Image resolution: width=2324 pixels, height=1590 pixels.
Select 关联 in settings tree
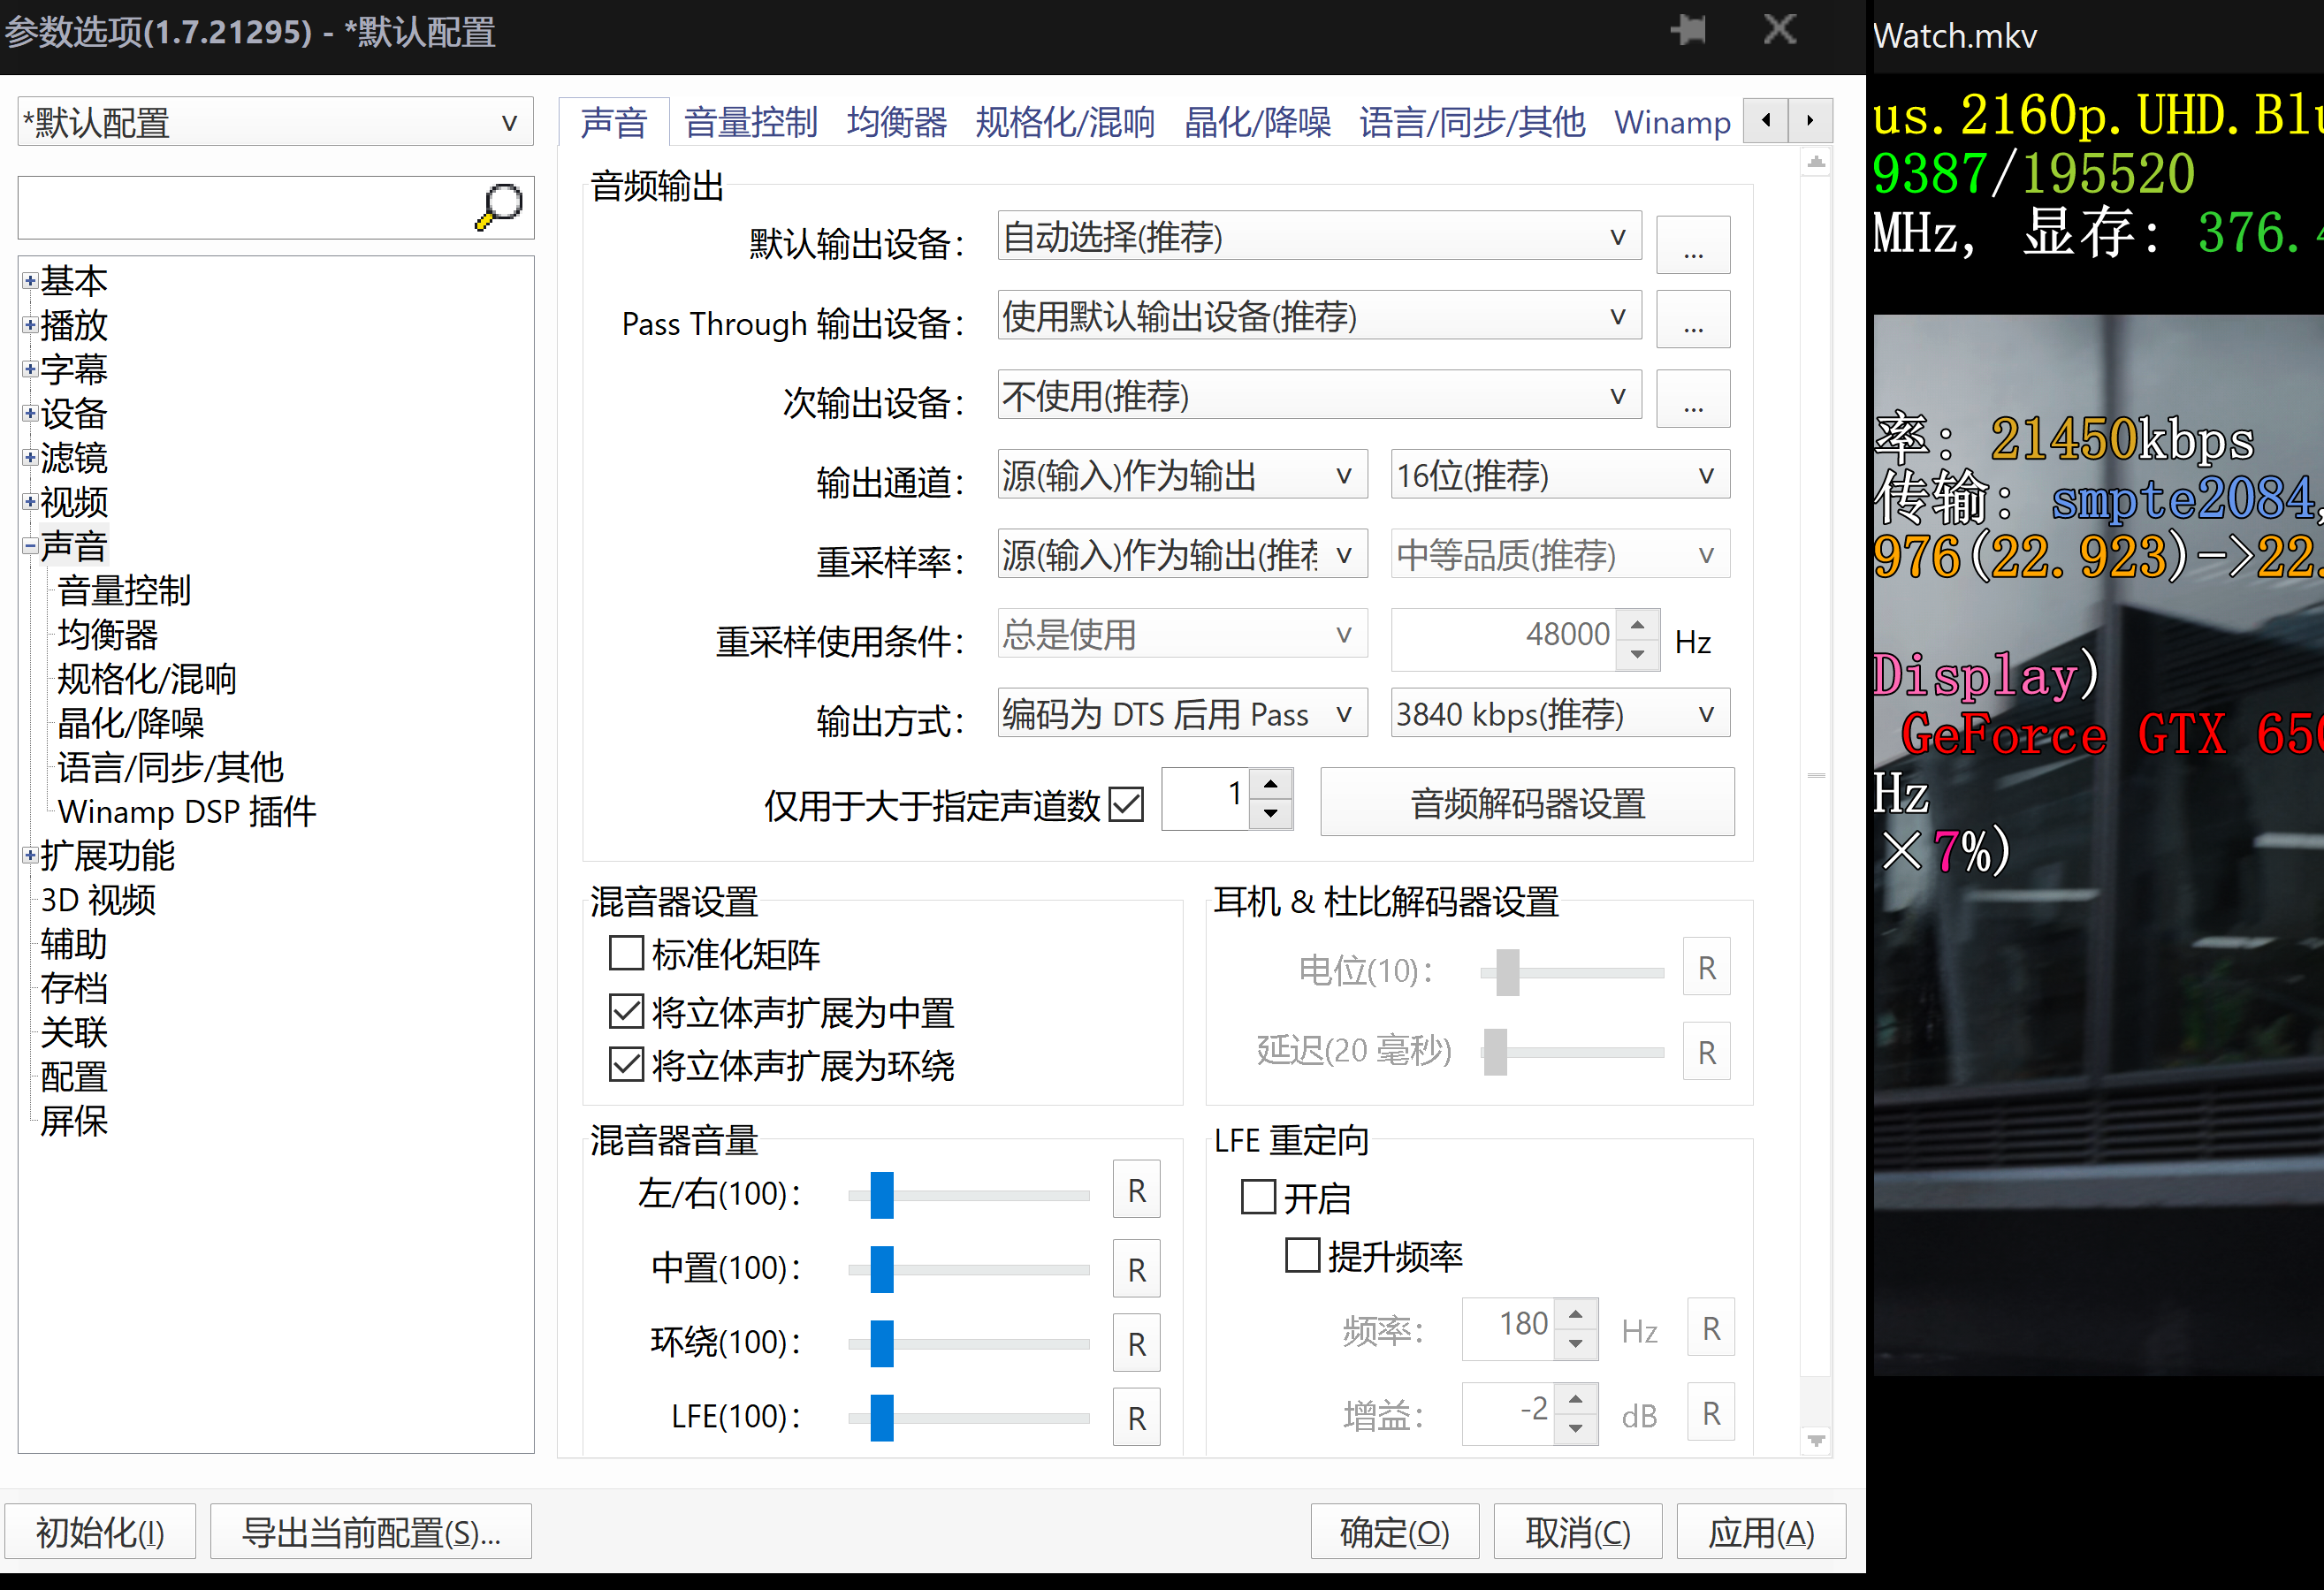(74, 1032)
